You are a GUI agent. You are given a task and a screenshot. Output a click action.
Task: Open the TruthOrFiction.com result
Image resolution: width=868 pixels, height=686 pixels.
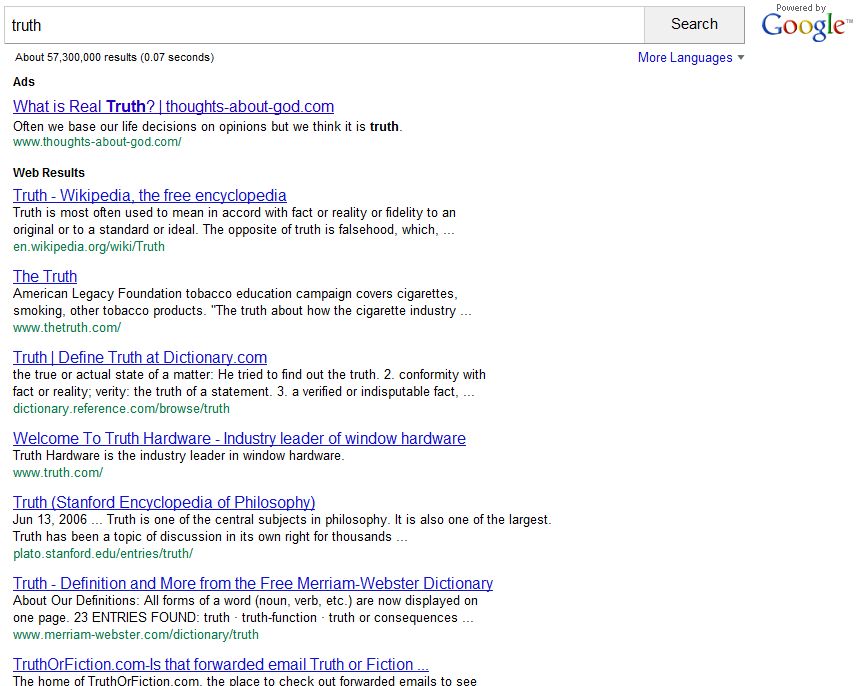(x=221, y=665)
